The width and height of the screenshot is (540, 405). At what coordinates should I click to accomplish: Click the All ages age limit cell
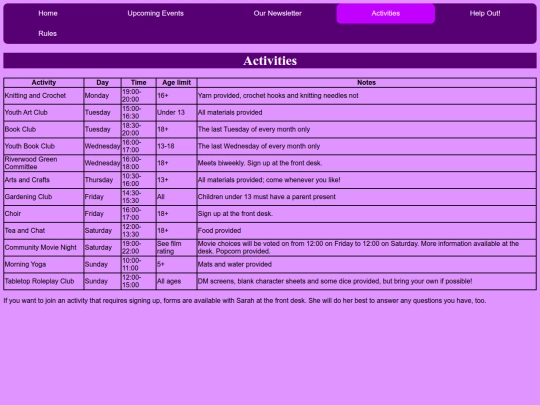[177, 281]
